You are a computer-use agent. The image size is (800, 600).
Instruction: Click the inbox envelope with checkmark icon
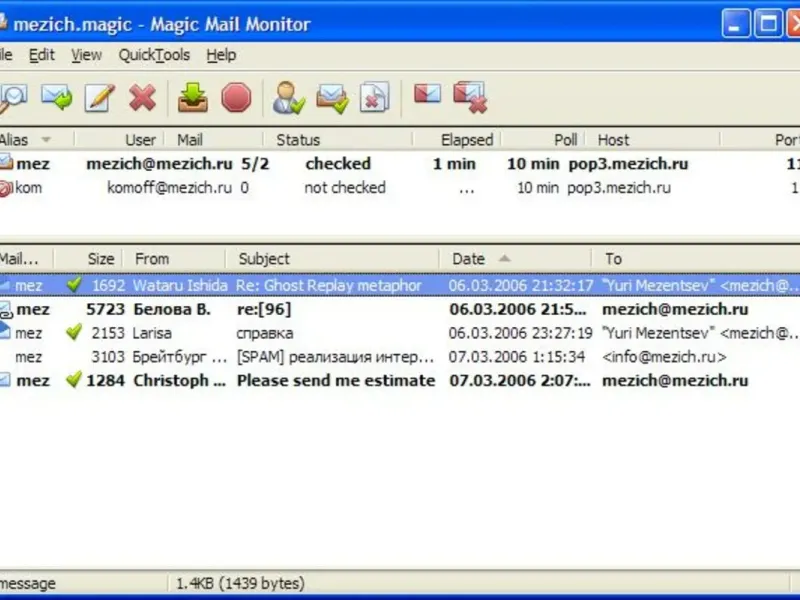click(332, 98)
